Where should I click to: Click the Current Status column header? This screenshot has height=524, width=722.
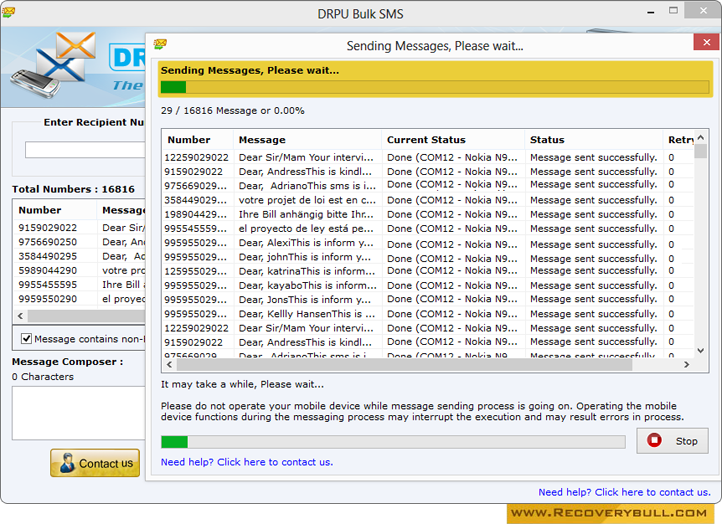(453, 140)
